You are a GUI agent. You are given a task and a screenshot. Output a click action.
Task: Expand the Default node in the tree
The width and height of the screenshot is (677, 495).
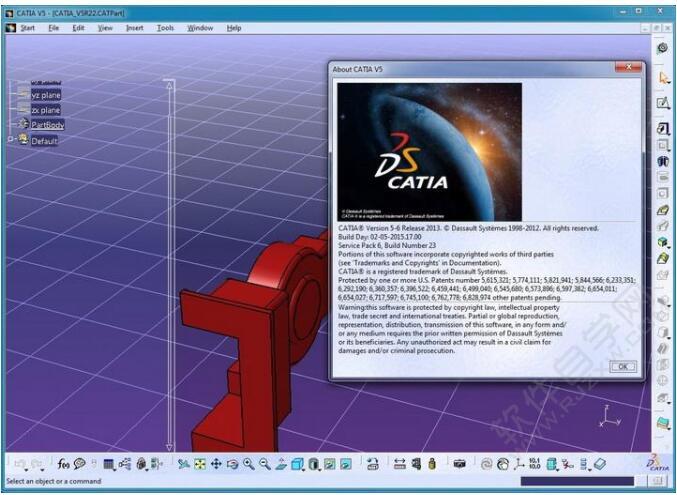point(9,140)
